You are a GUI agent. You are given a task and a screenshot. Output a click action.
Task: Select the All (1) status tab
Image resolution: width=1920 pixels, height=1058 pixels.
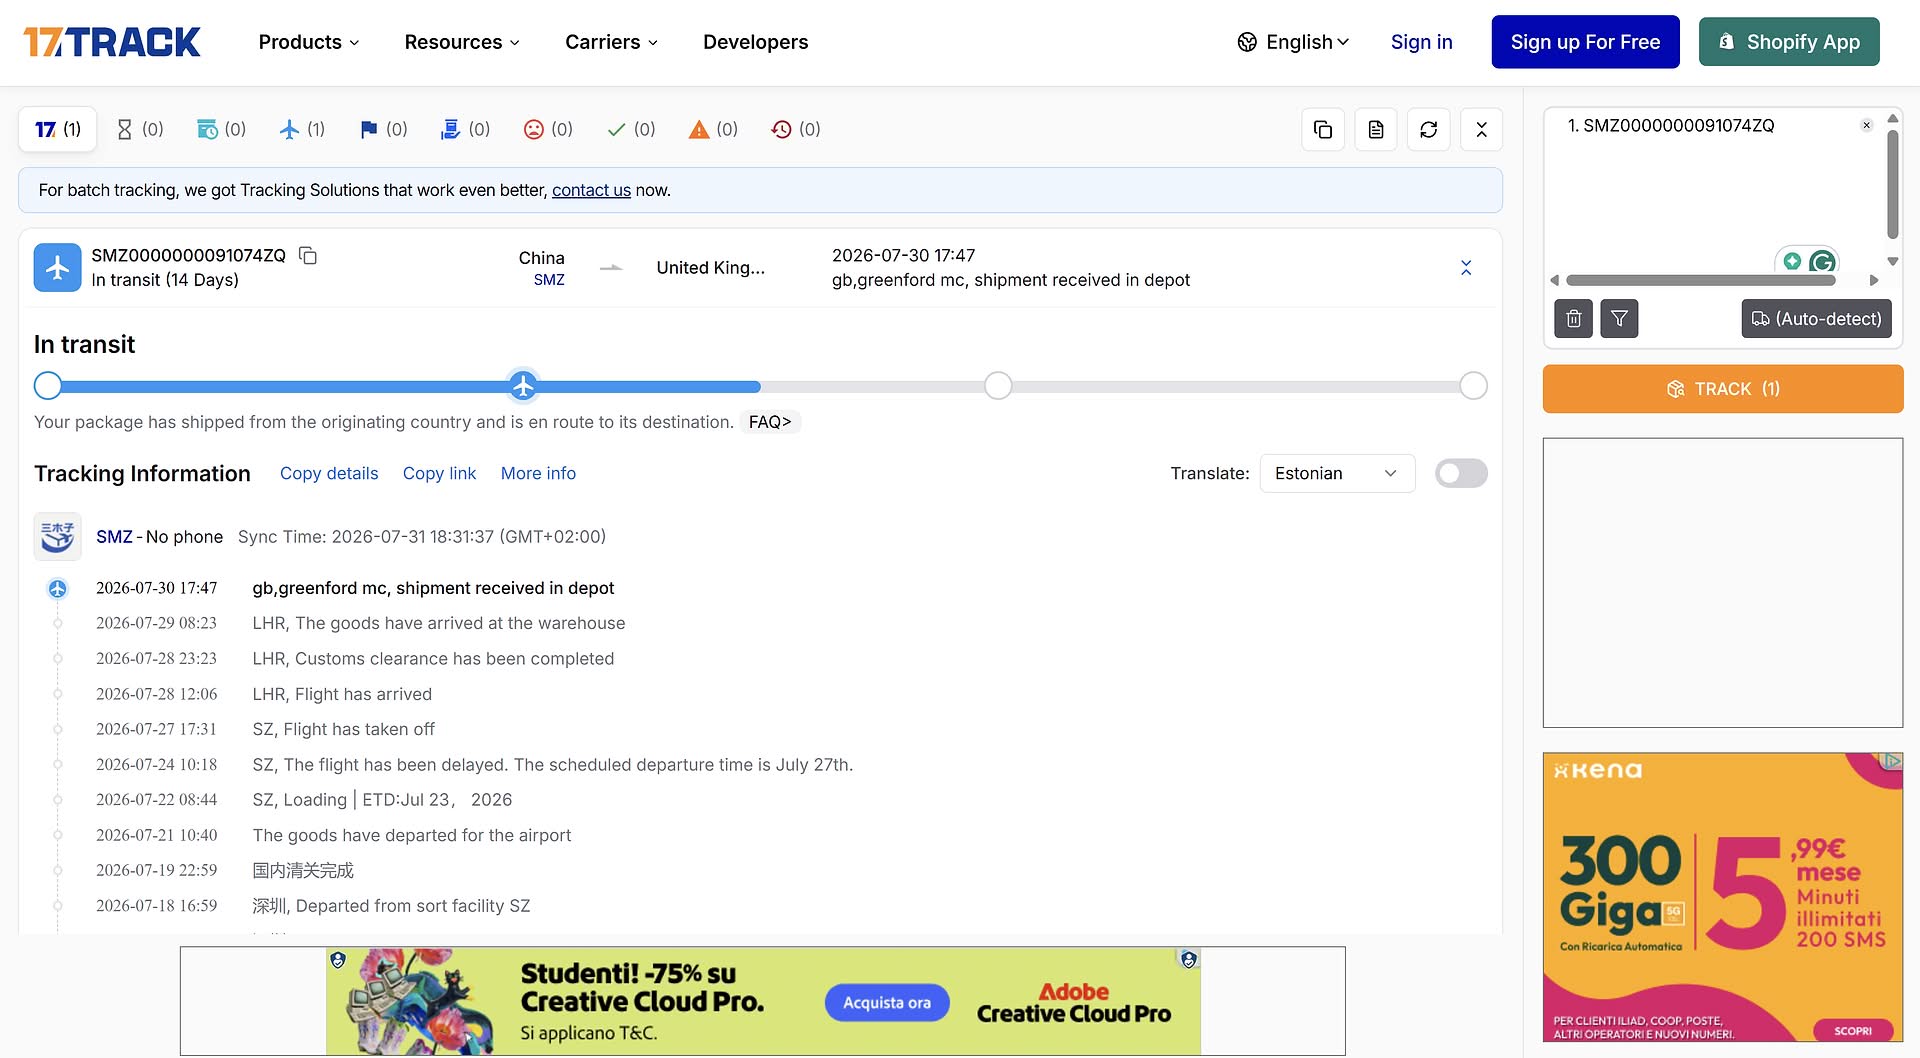(58, 129)
